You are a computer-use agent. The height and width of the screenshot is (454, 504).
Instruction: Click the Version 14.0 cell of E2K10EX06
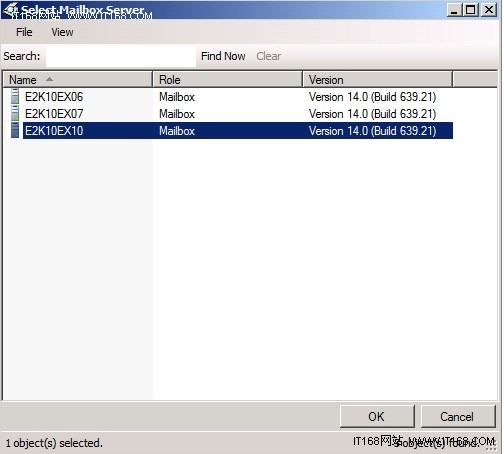click(x=373, y=97)
